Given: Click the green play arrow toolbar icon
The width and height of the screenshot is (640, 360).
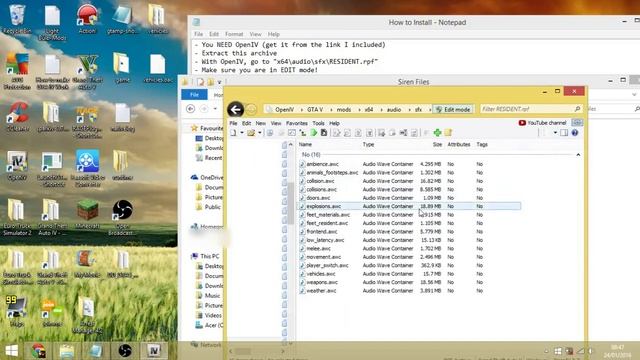Looking at the screenshot, I should [x=313, y=133].
